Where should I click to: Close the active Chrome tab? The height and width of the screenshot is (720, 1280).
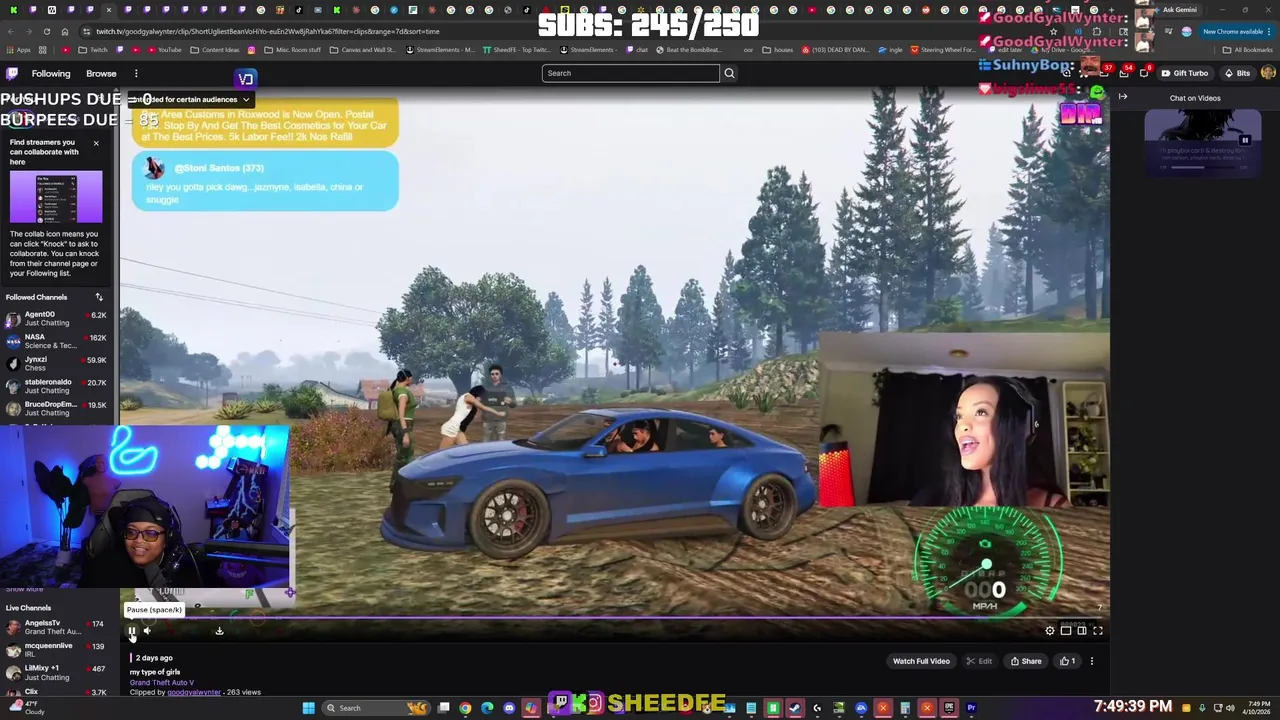[x=108, y=10]
